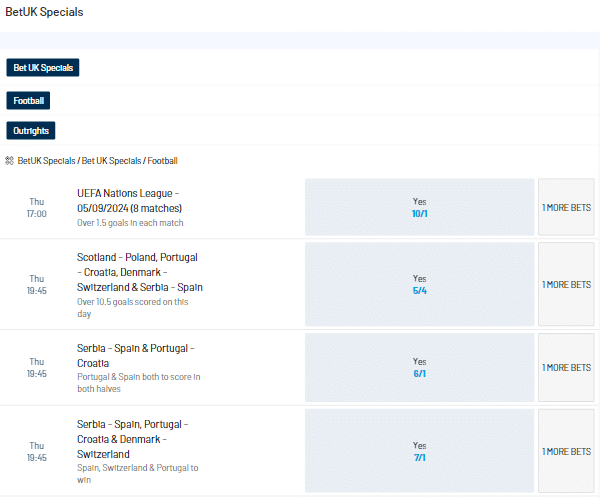Click the Bet UK Specials category button

[x=43, y=68]
